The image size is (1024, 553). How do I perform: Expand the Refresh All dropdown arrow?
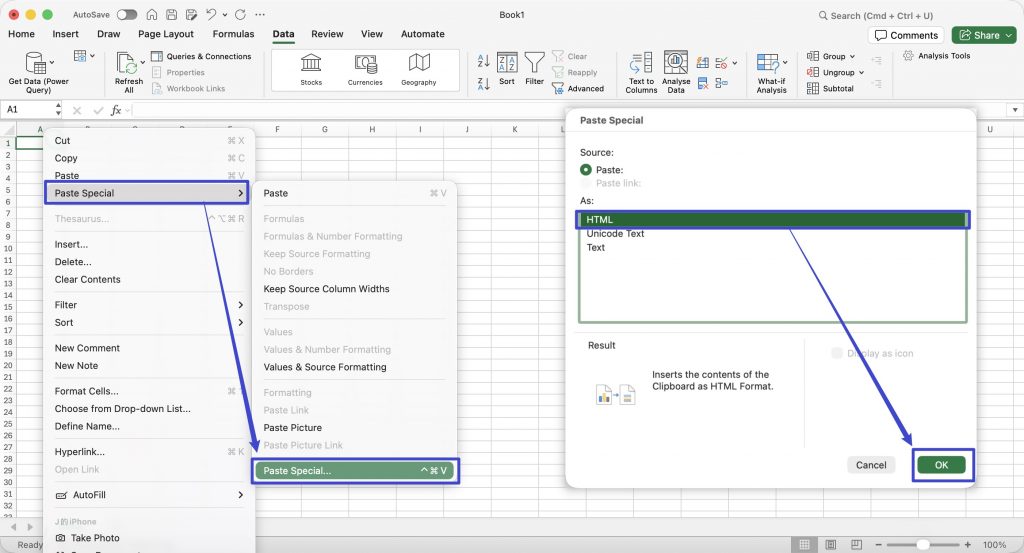click(x=142, y=63)
